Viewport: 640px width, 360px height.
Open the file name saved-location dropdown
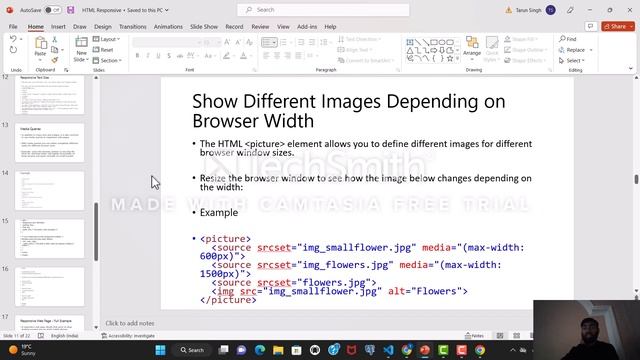[167, 10]
